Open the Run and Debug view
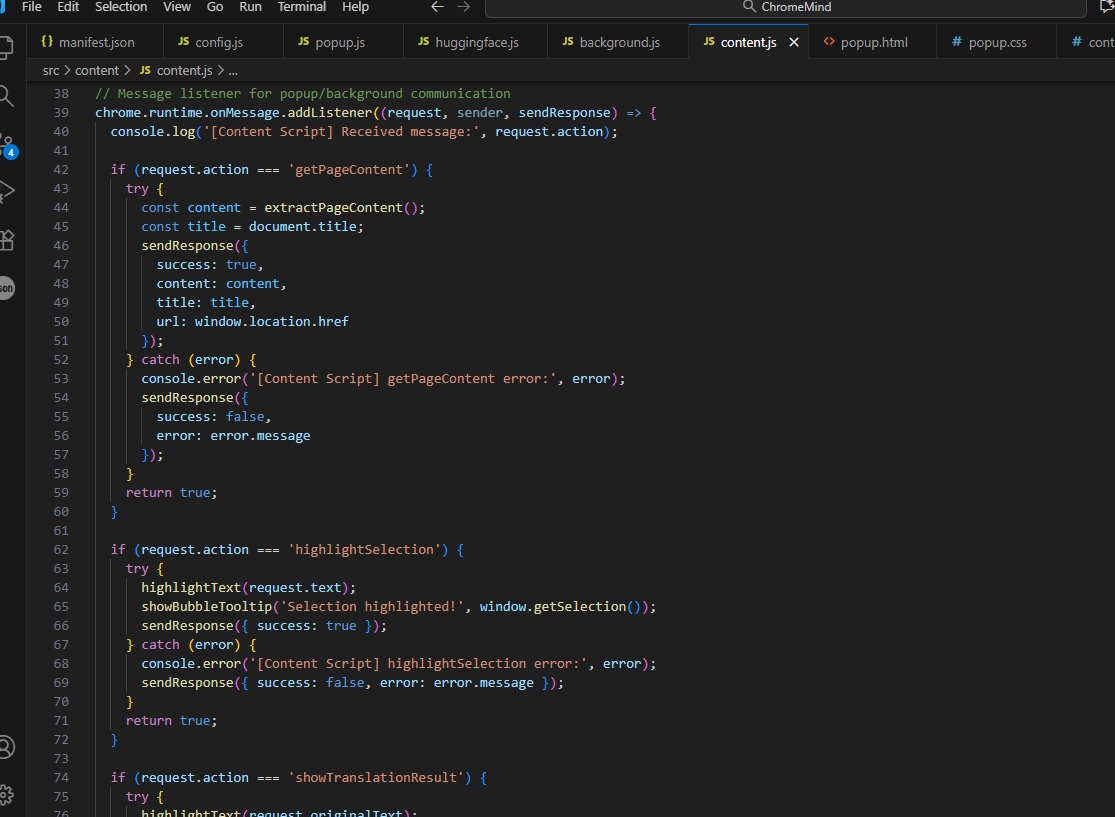 click(6, 192)
